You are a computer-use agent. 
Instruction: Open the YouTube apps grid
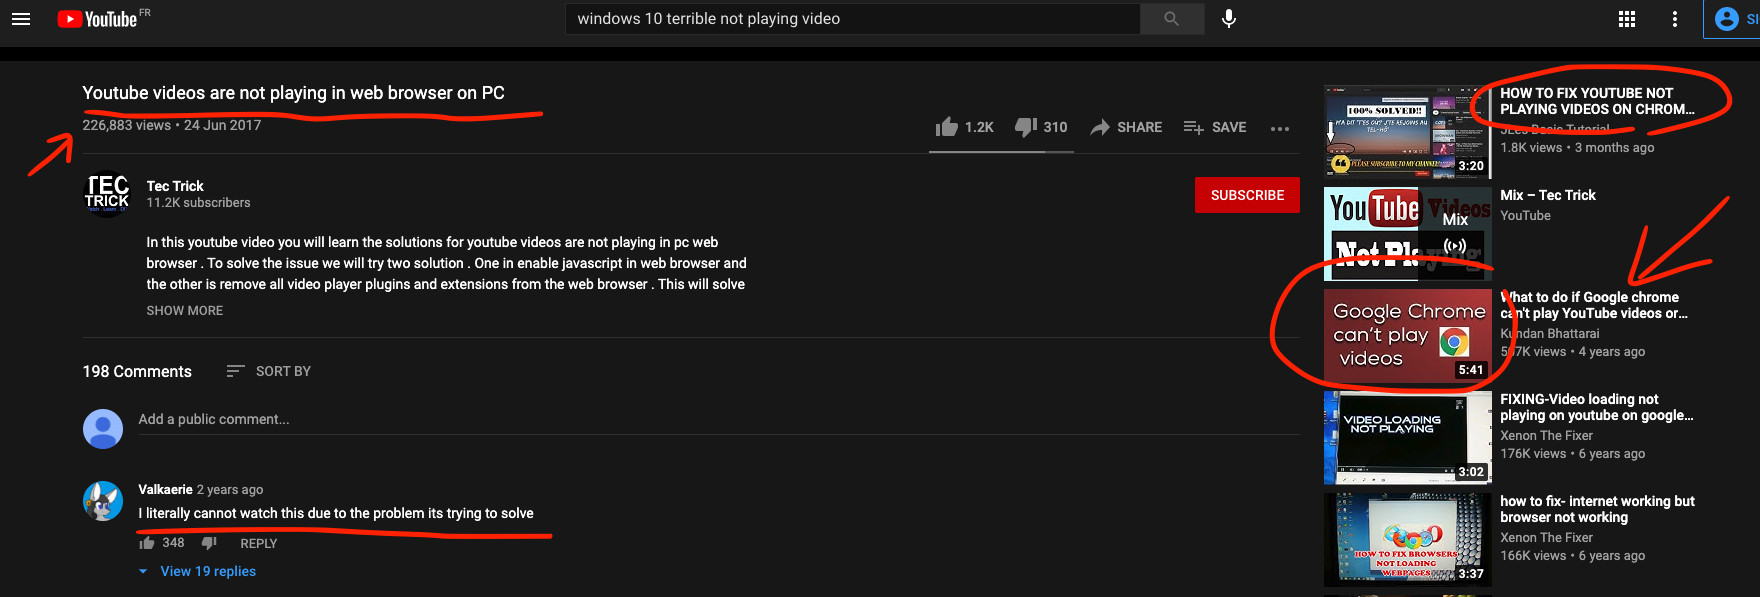tap(1627, 19)
